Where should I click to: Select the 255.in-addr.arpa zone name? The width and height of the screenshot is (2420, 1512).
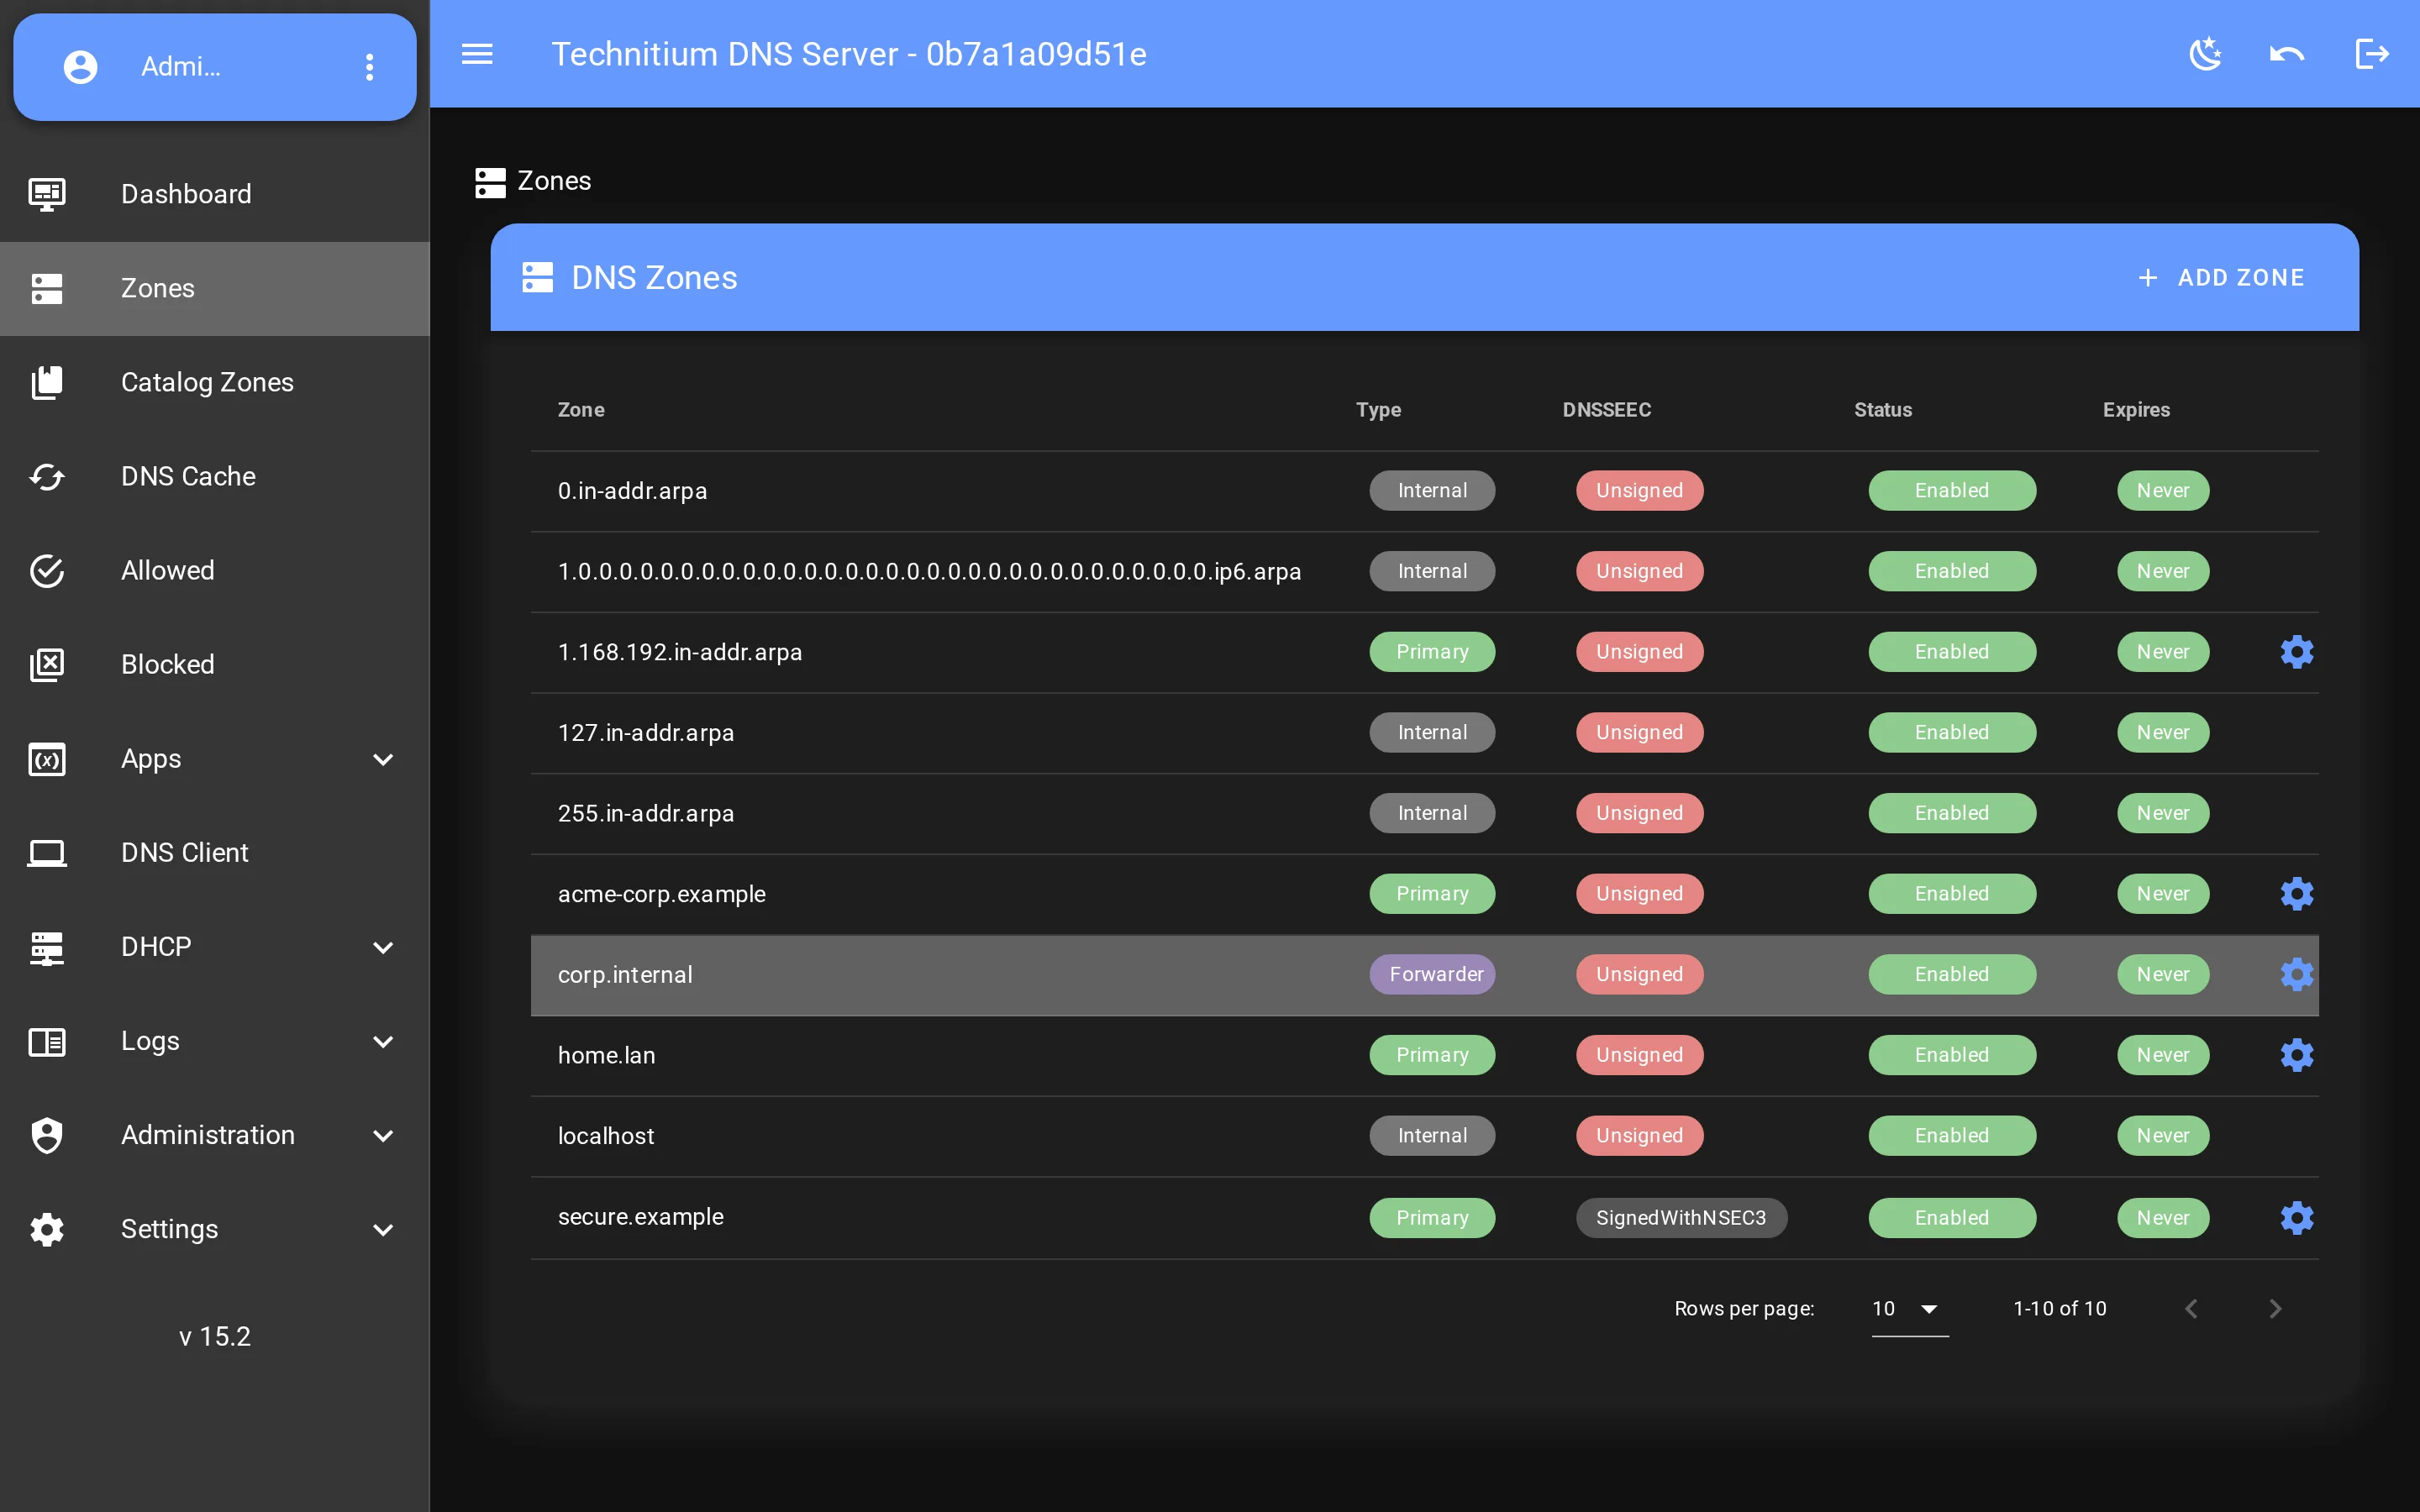tap(646, 814)
